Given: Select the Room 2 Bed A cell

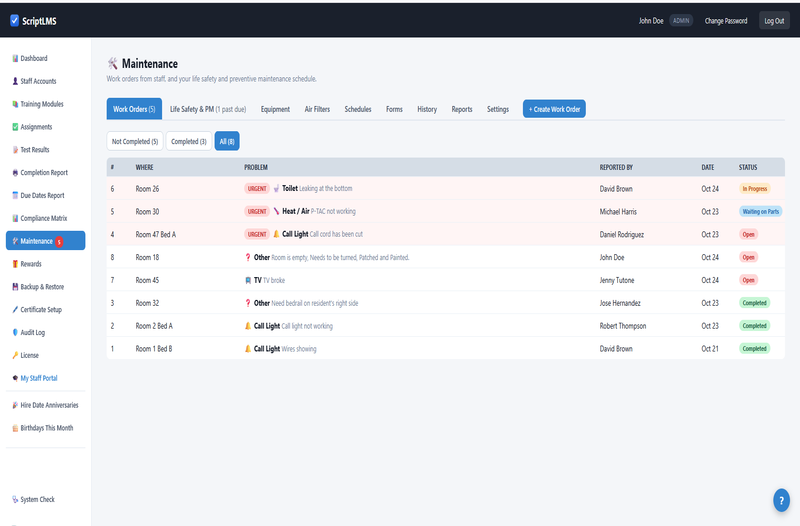Looking at the screenshot, I should point(154,326).
